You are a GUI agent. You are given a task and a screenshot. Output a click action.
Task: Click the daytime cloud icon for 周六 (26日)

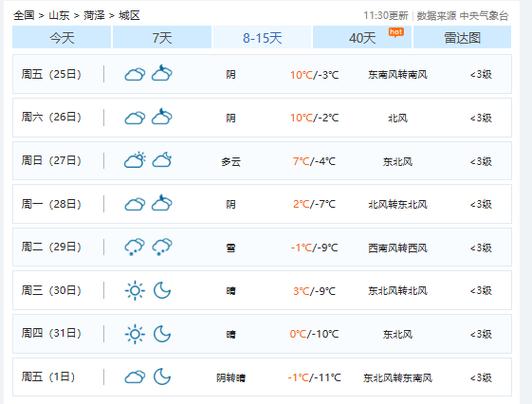click(135, 118)
